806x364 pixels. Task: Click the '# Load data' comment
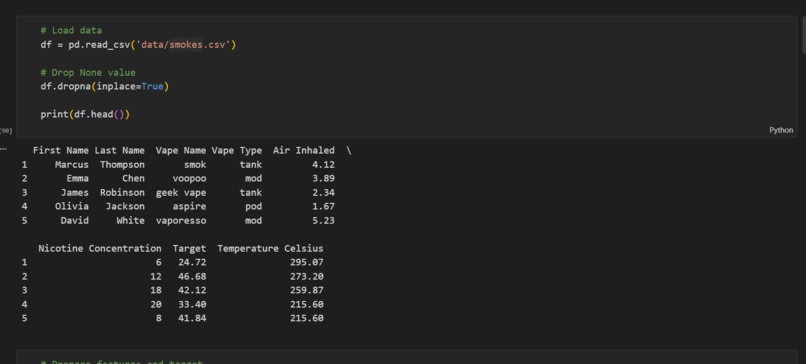pos(71,30)
